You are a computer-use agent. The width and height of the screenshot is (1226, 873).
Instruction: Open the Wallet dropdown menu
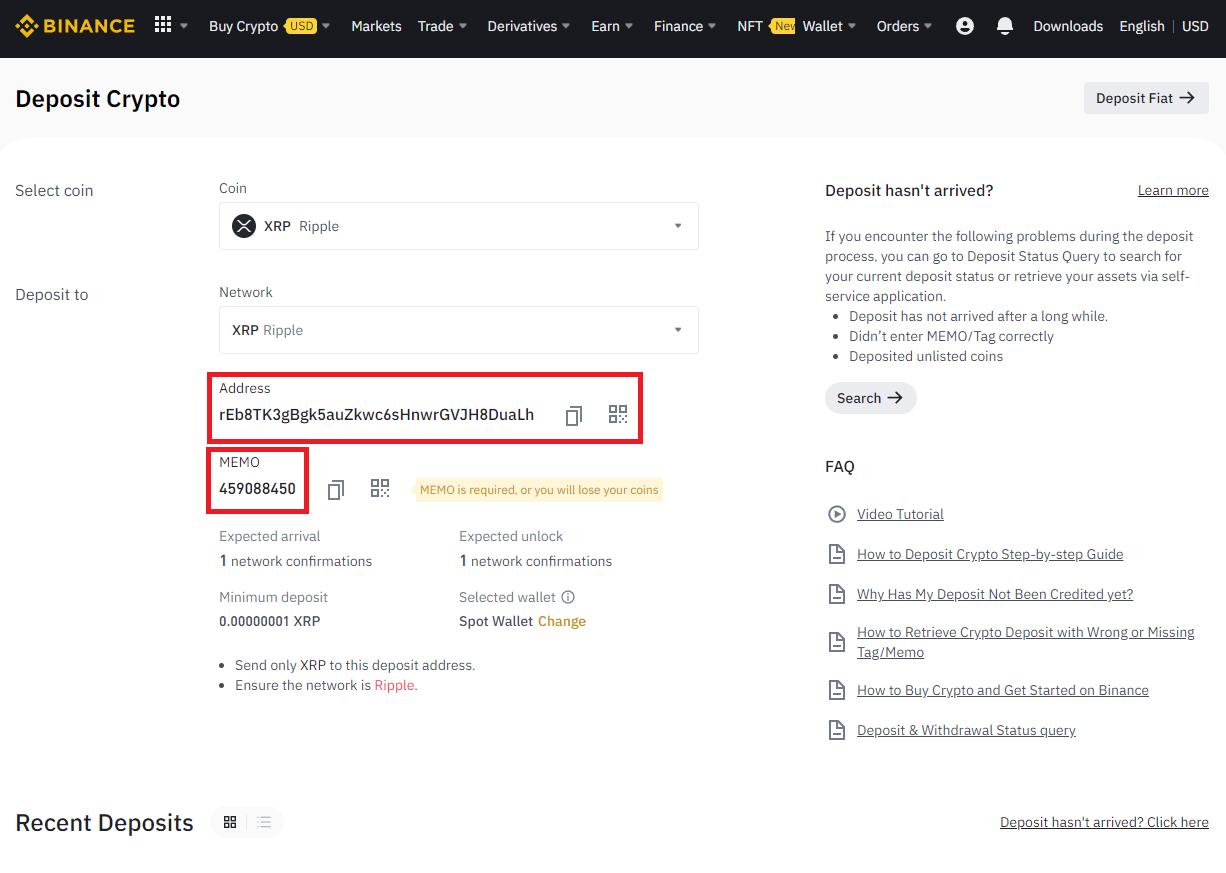click(829, 26)
